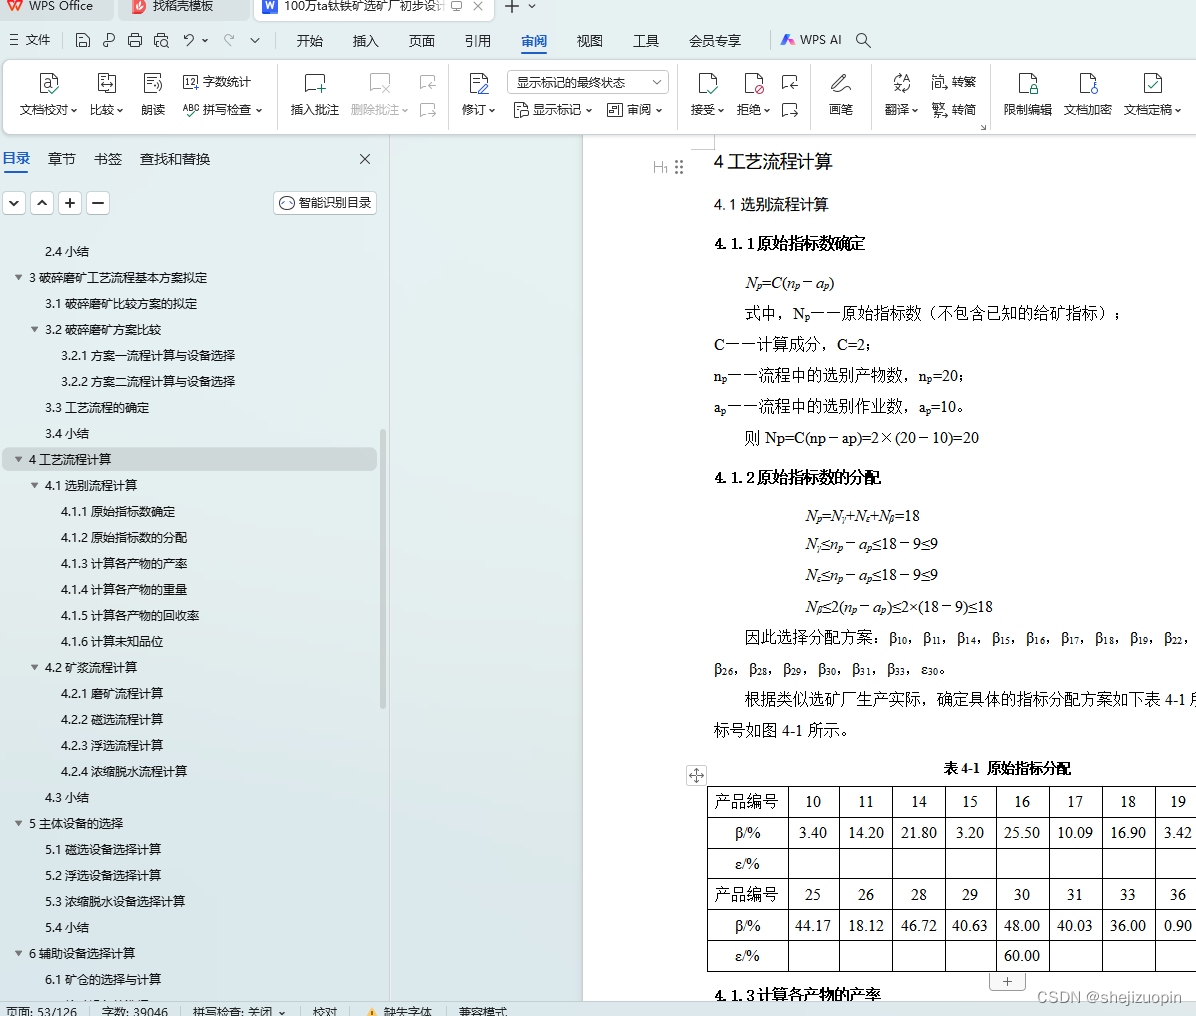Image resolution: width=1196 pixels, height=1016 pixels.
Task: Open the 文件 menu
Action: click(x=30, y=40)
